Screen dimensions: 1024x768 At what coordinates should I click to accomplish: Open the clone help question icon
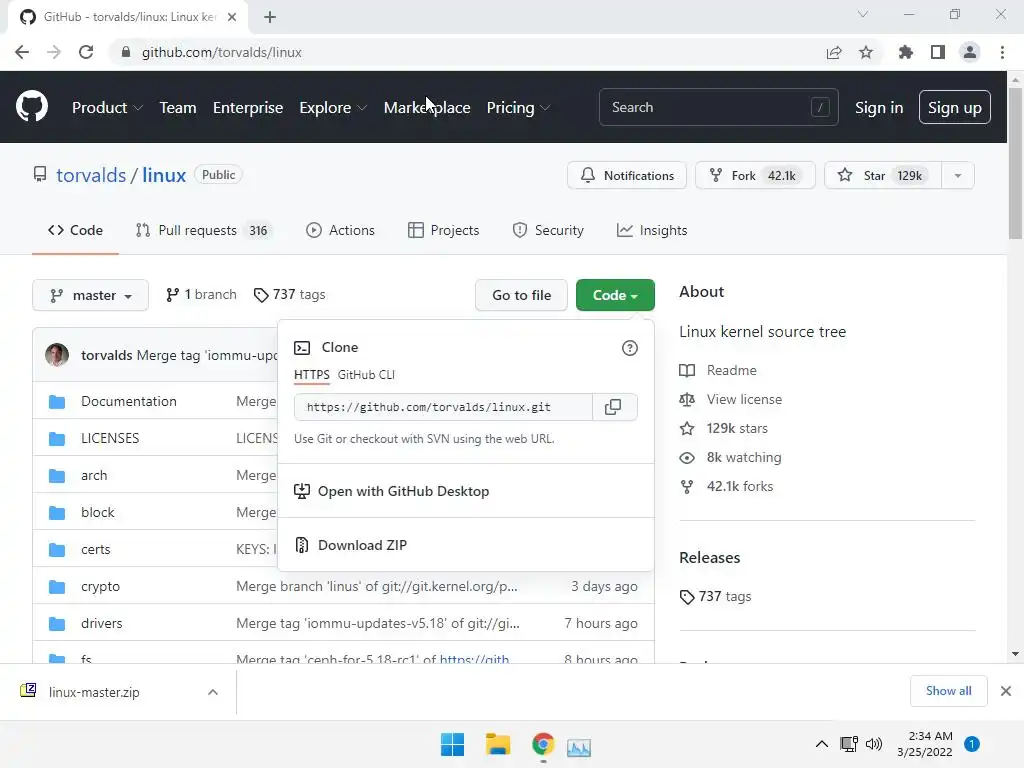coord(630,348)
